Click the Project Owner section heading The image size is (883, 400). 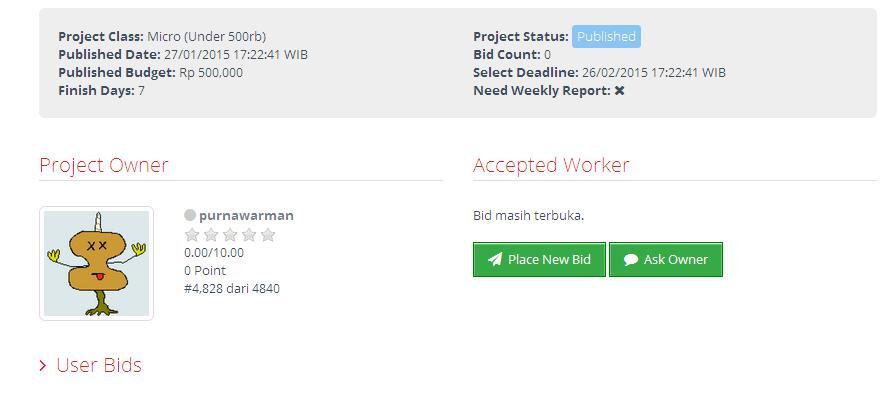pyautogui.click(x=104, y=165)
